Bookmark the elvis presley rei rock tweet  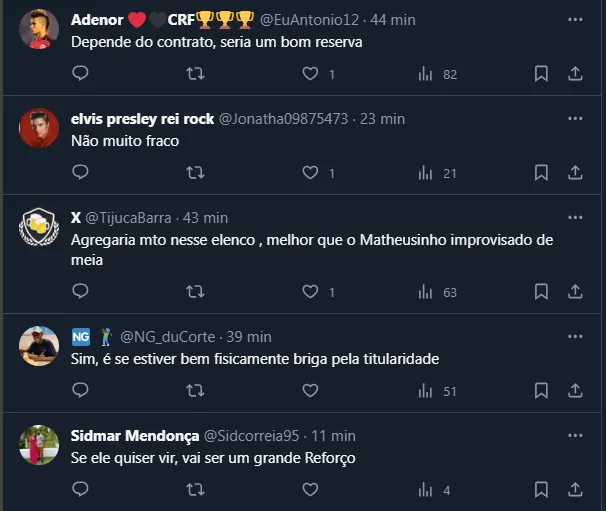click(x=540, y=172)
